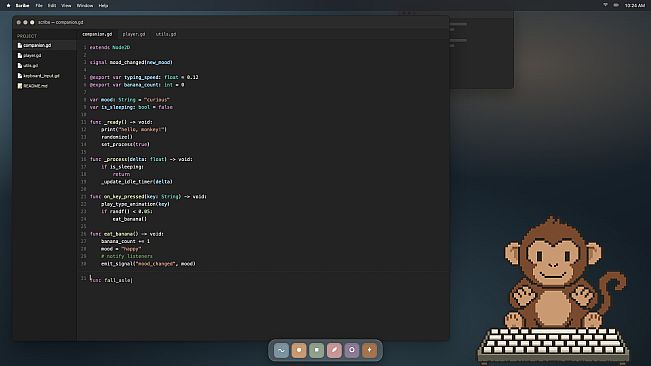Click the PROJECT sidebar header

(x=27, y=36)
